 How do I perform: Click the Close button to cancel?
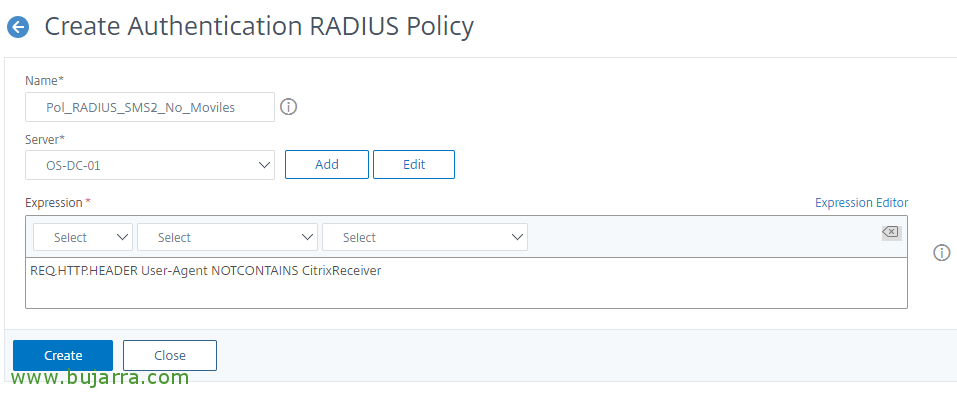tap(170, 355)
